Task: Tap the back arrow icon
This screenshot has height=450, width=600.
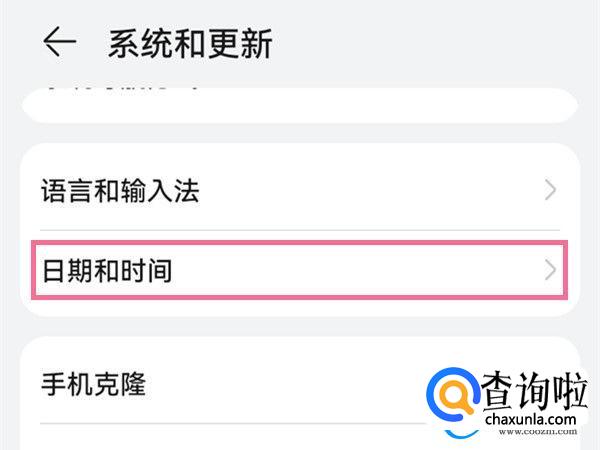Action: point(59,42)
